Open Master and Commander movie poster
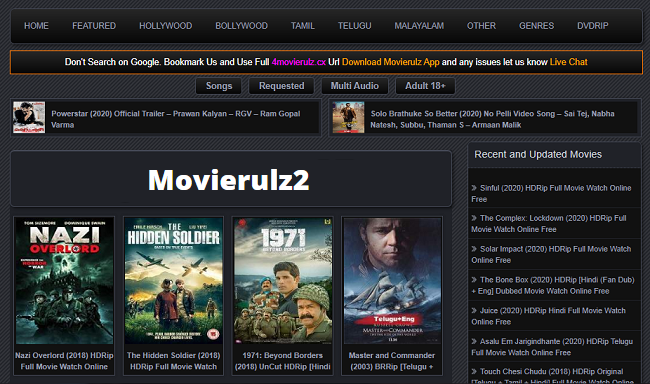 (x=392, y=281)
